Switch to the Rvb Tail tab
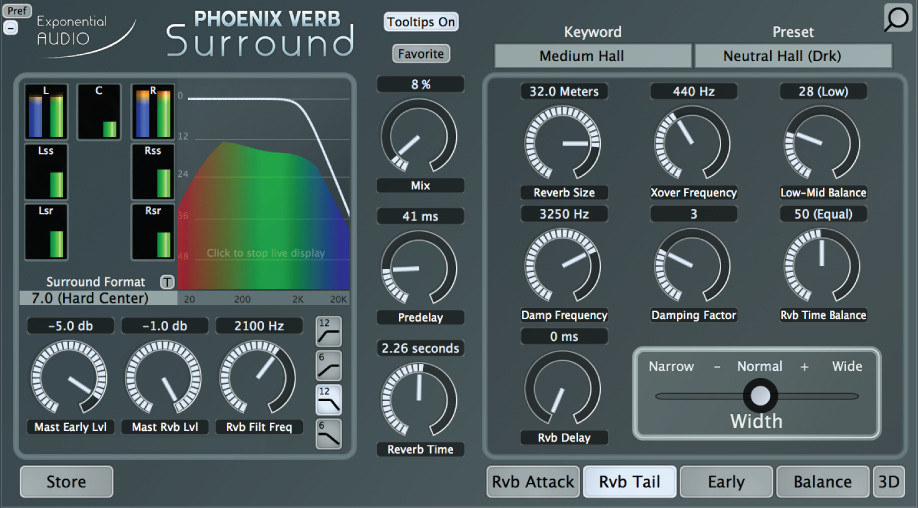Viewport: 918px width, 508px height. (629, 482)
